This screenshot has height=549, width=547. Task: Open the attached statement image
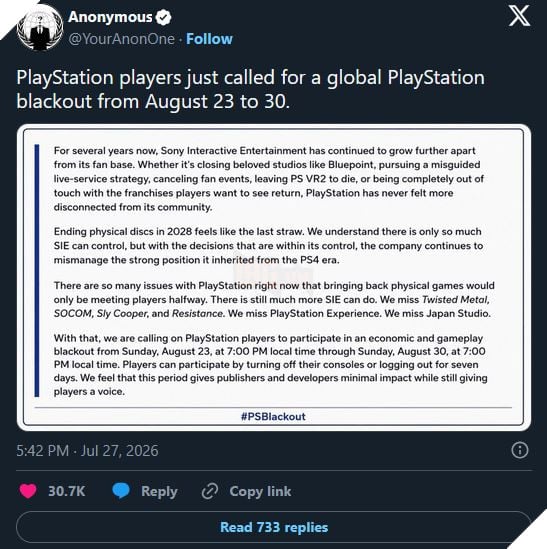(x=274, y=277)
